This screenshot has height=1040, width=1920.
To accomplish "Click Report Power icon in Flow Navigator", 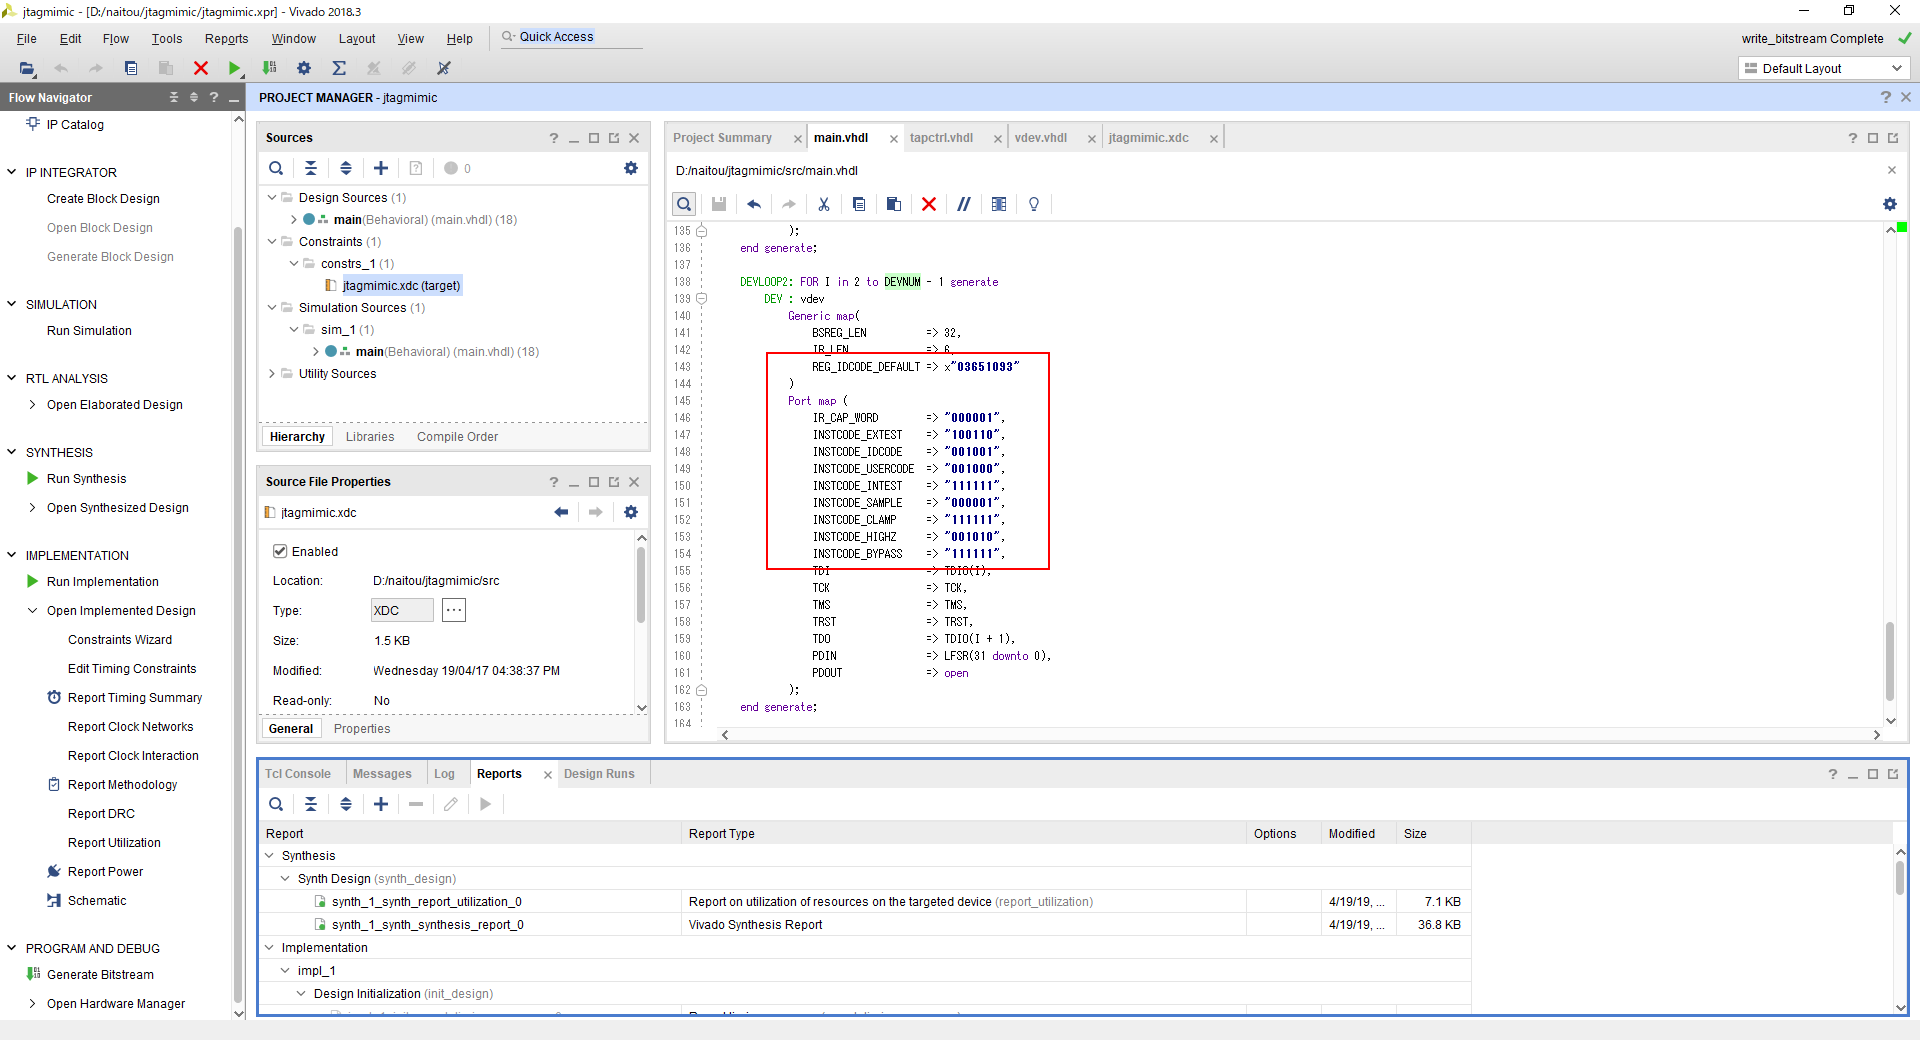I will (x=54, y=872).
